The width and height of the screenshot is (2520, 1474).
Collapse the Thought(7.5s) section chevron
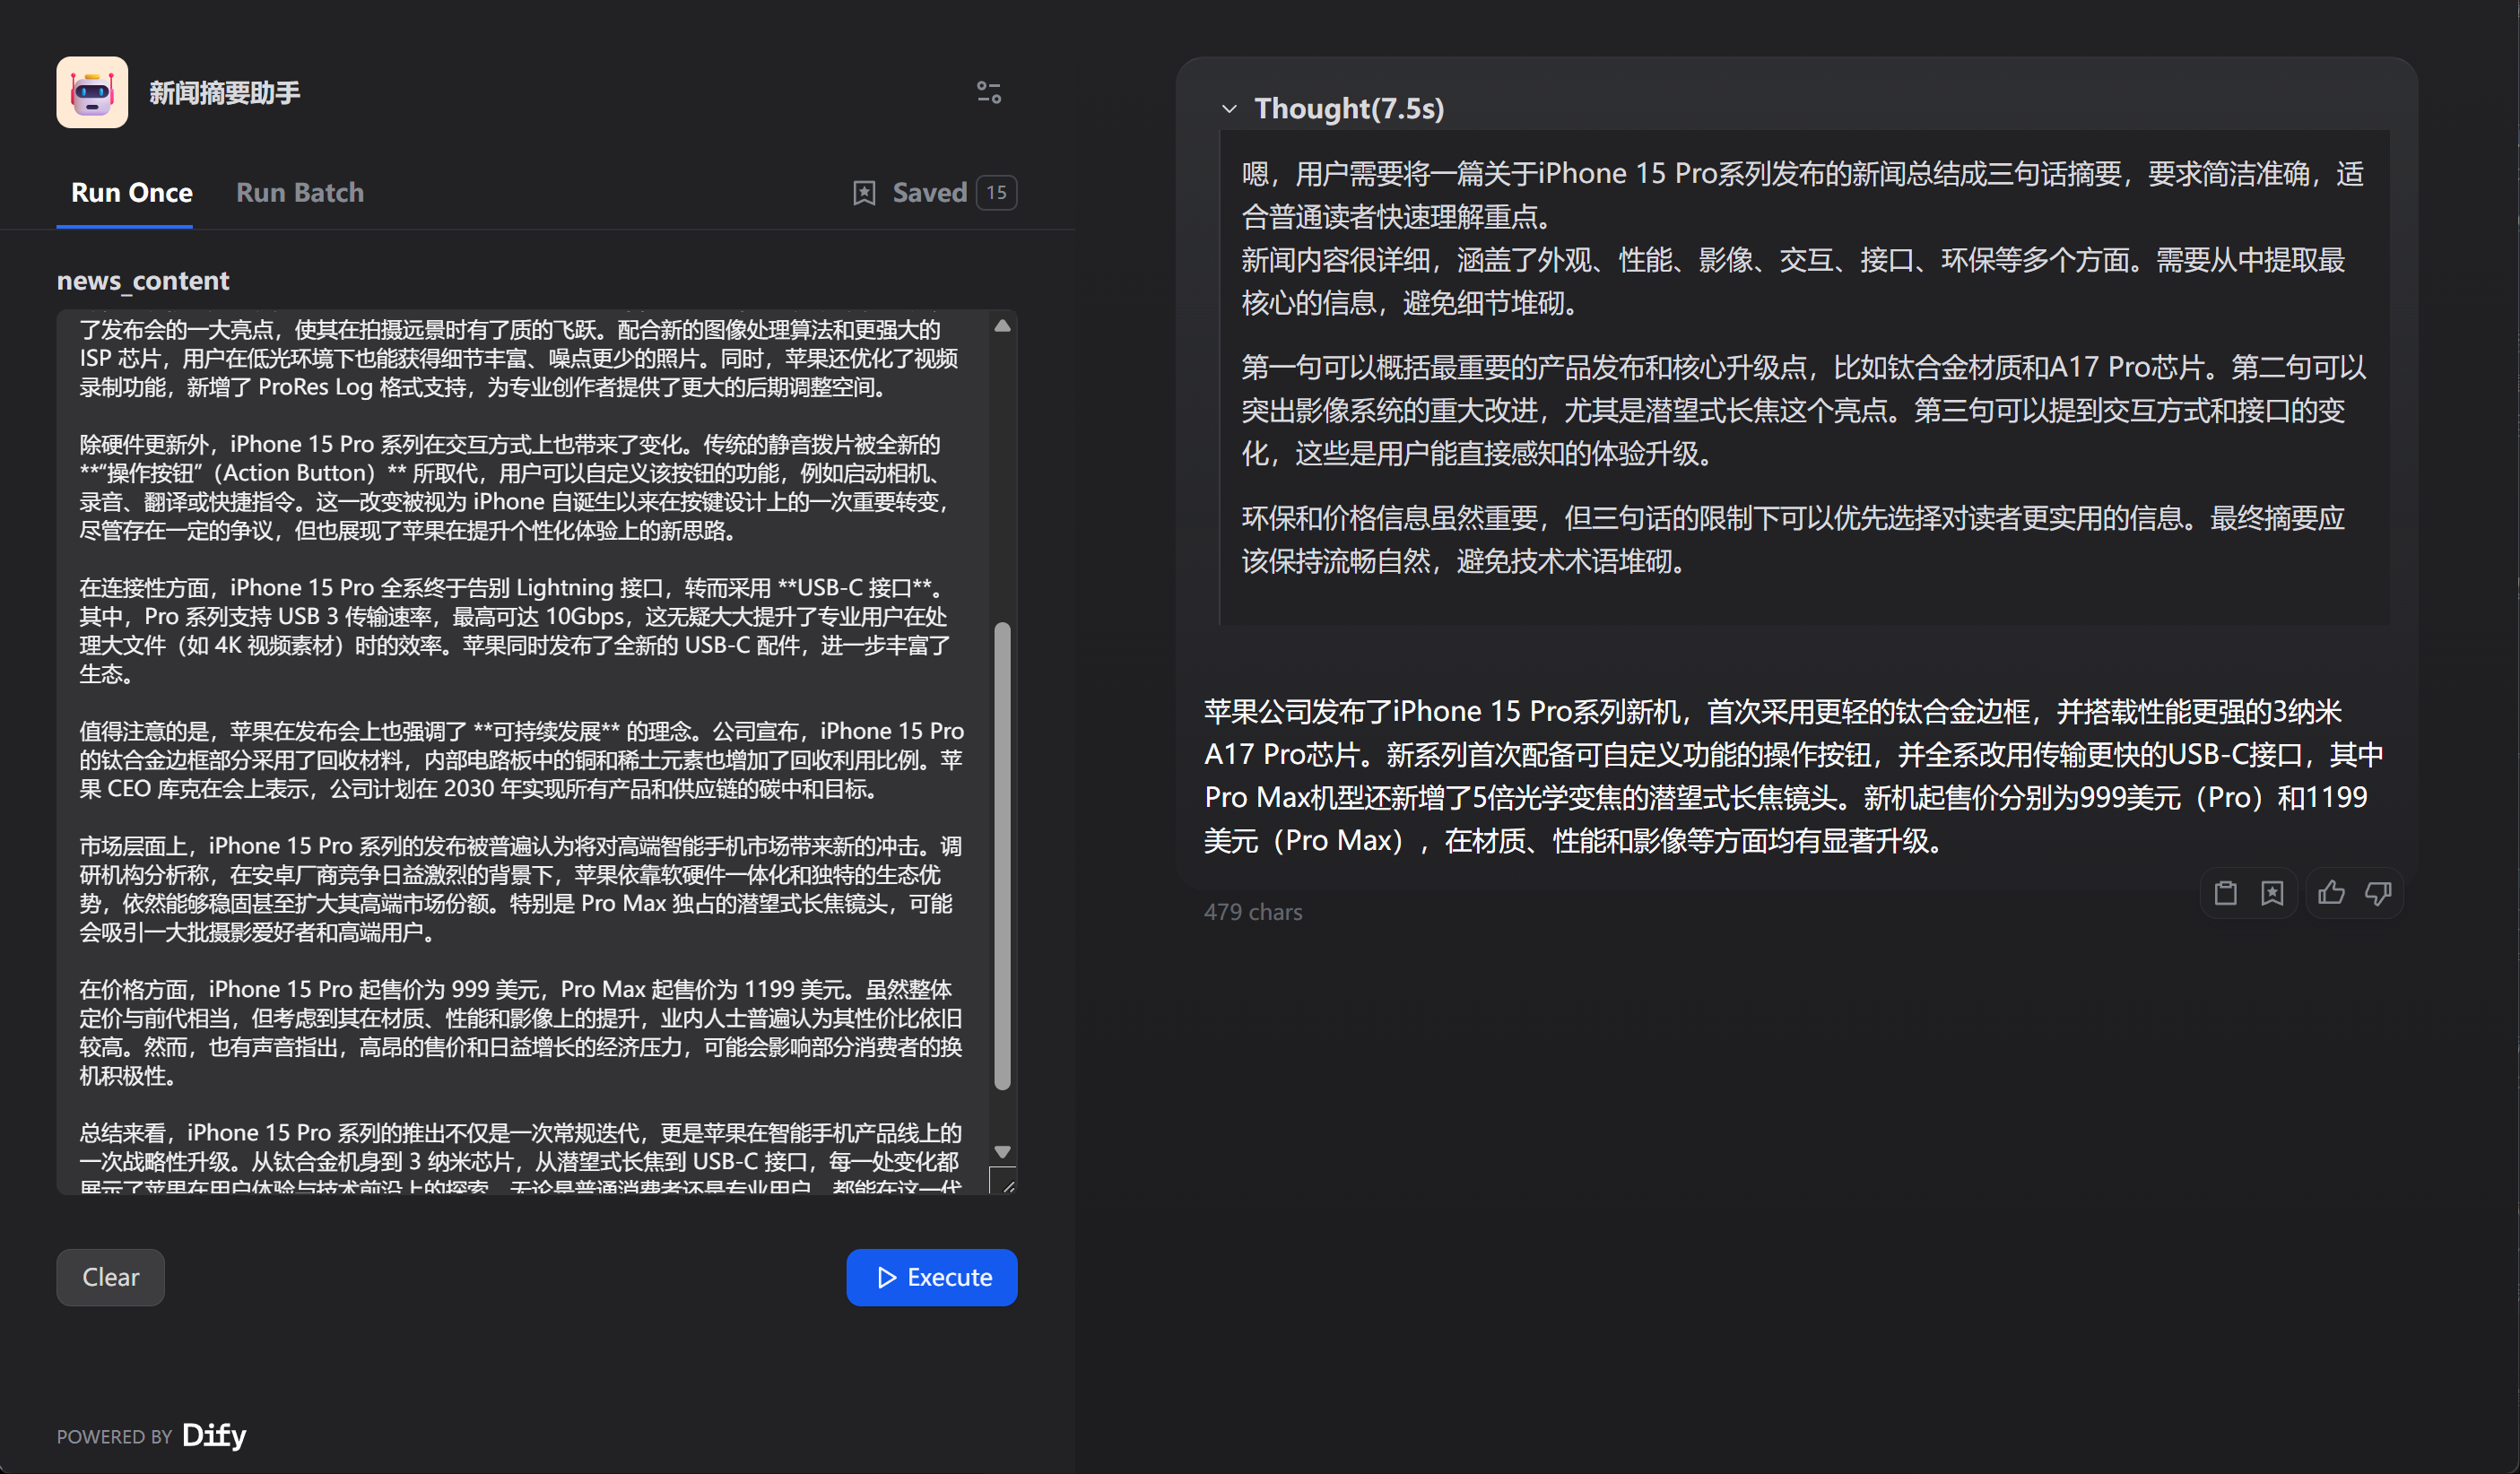point(1229,109)
